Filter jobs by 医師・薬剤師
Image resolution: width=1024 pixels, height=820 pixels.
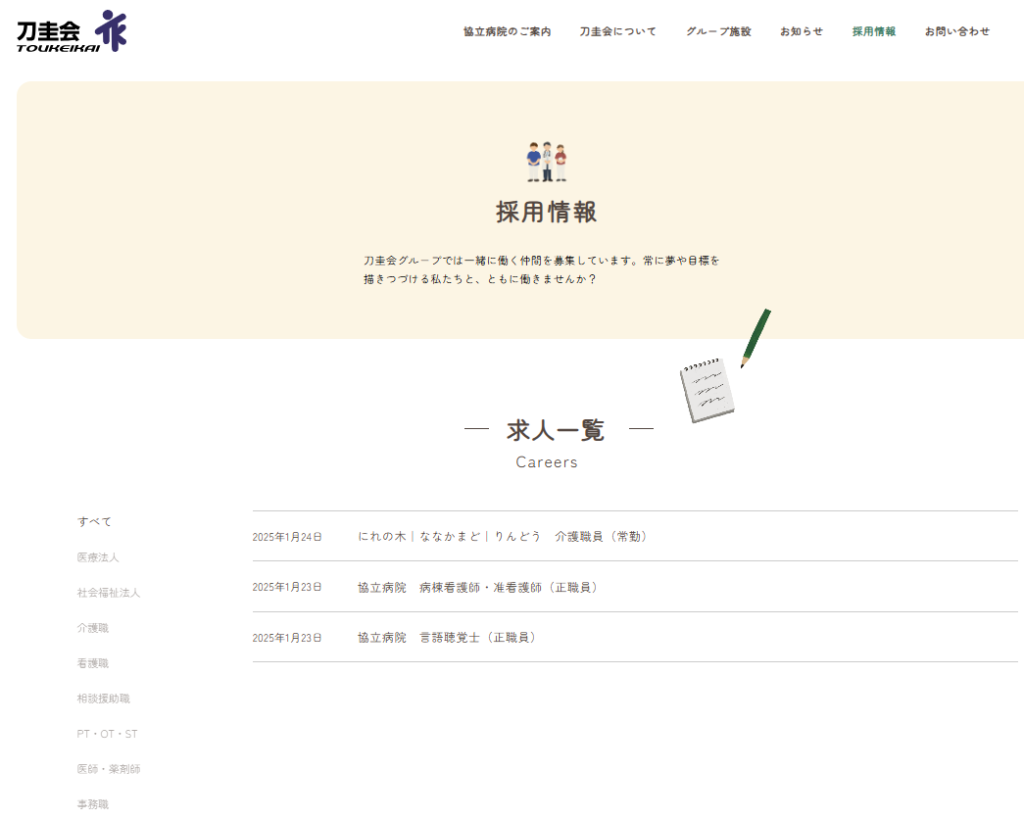point(109,769)
